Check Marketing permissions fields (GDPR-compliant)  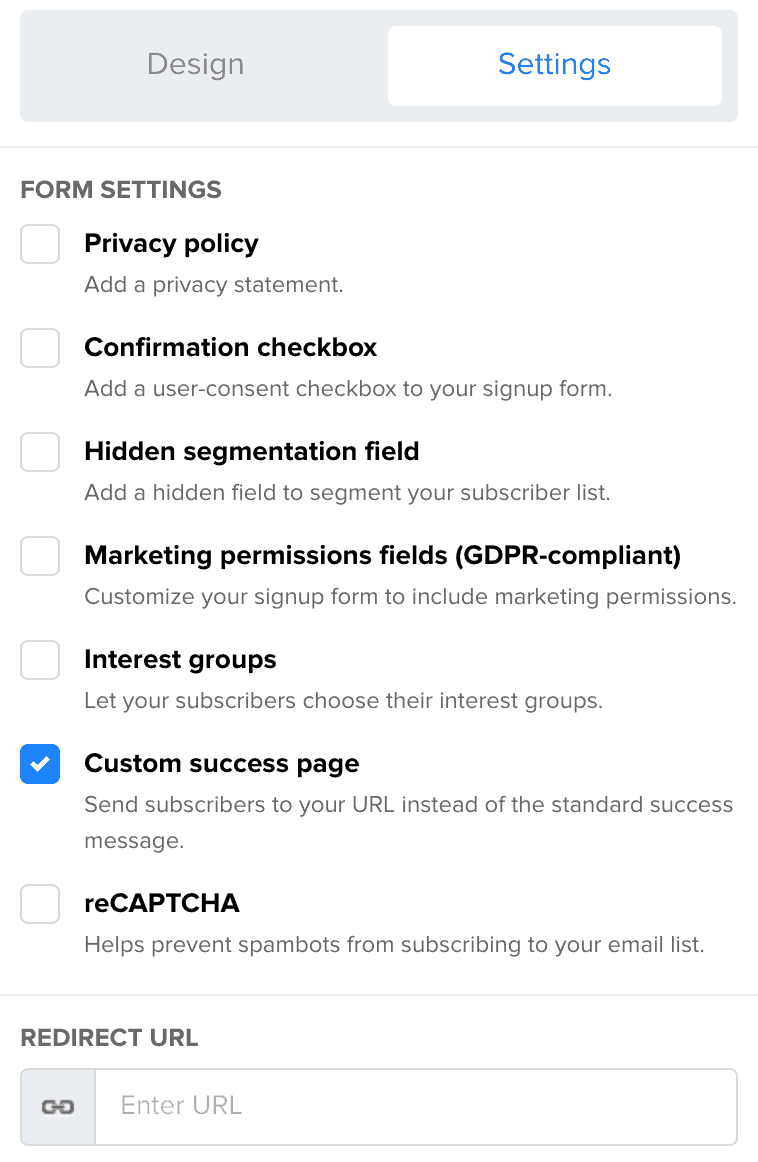click(x=40, y=556)
